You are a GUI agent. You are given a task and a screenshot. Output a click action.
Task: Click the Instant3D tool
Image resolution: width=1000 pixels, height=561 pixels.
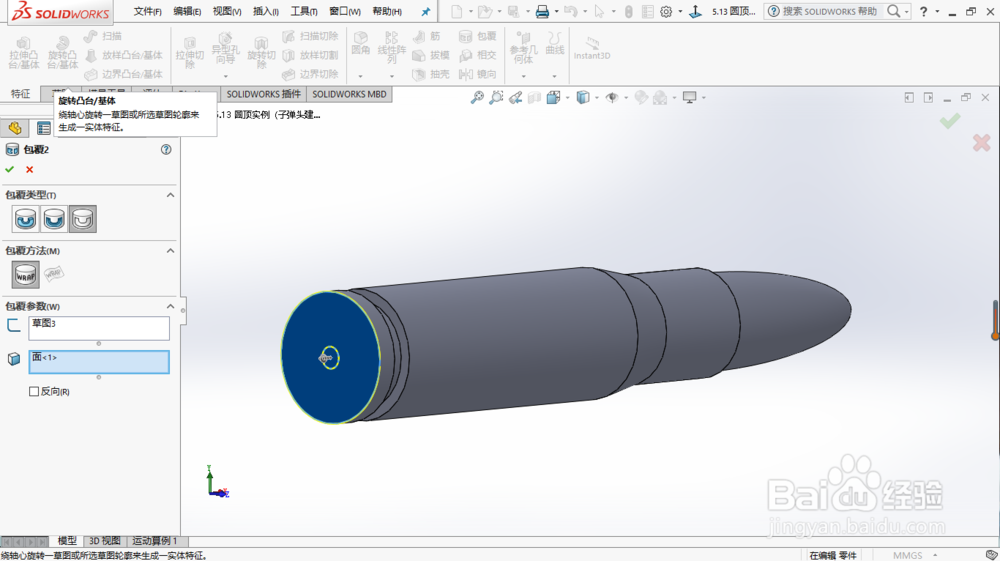592,48
